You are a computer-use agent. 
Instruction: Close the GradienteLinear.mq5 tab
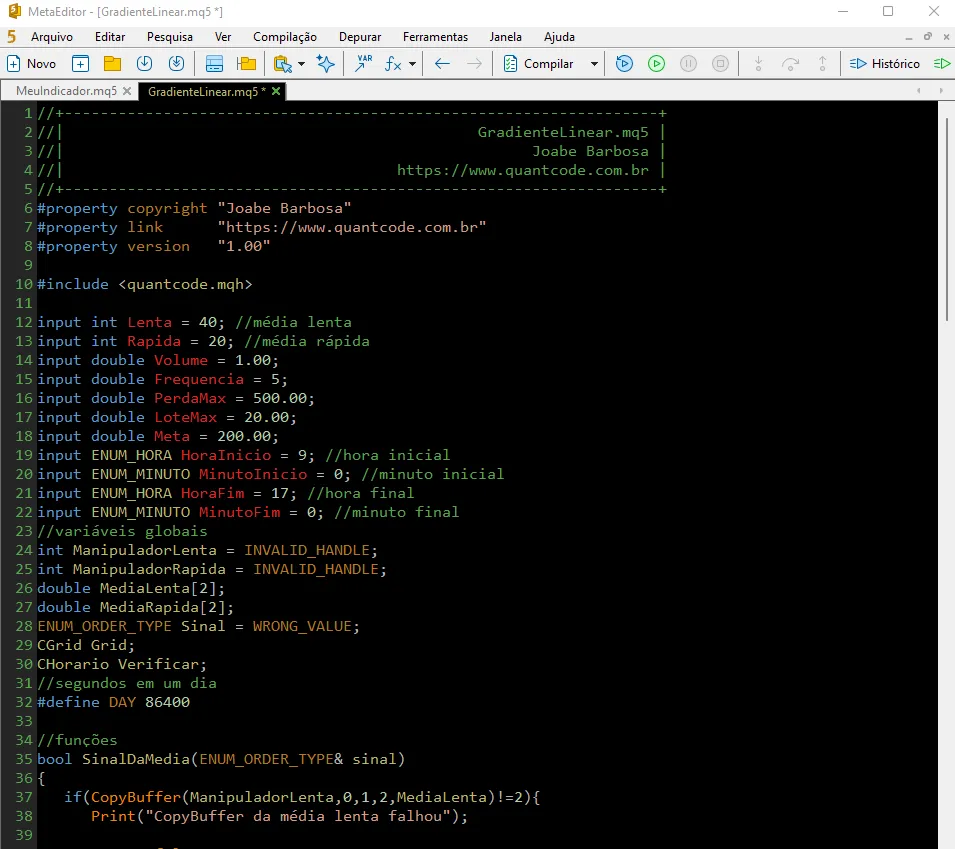[276, 91]
